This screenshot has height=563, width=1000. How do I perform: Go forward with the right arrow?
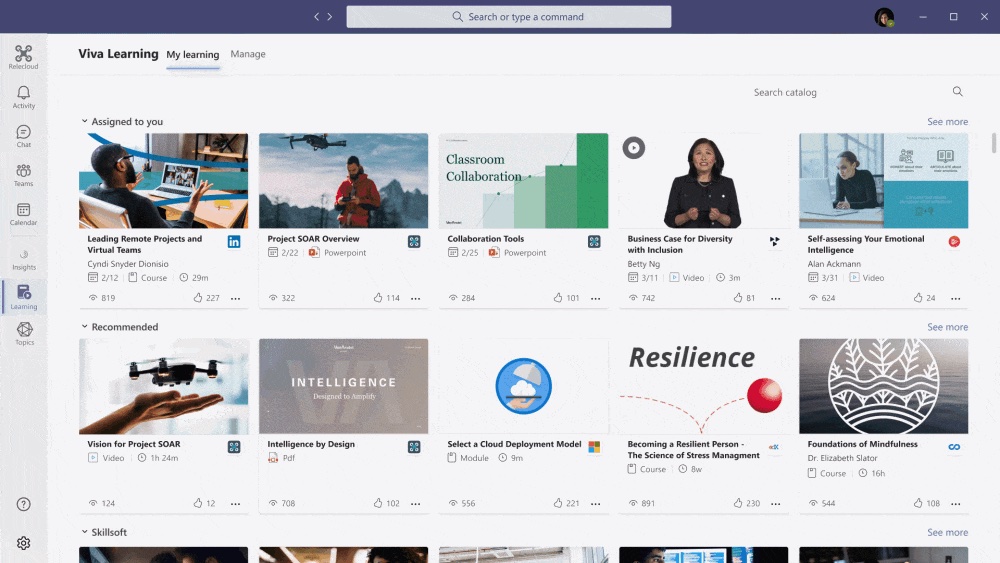pos(330,17)
